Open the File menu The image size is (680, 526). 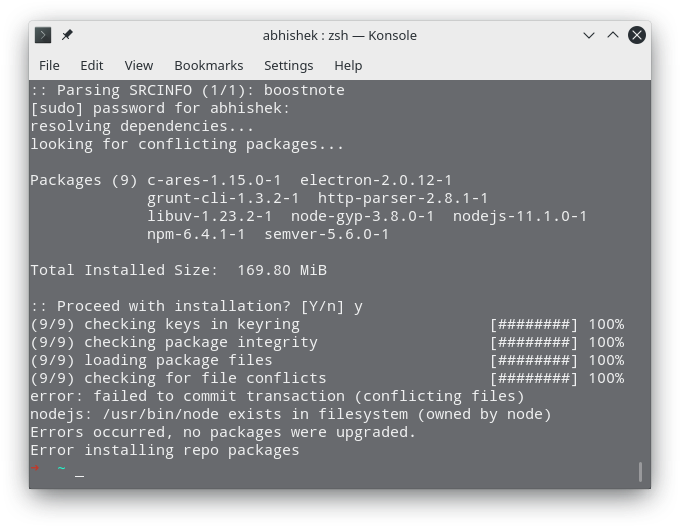click(49, 65)
